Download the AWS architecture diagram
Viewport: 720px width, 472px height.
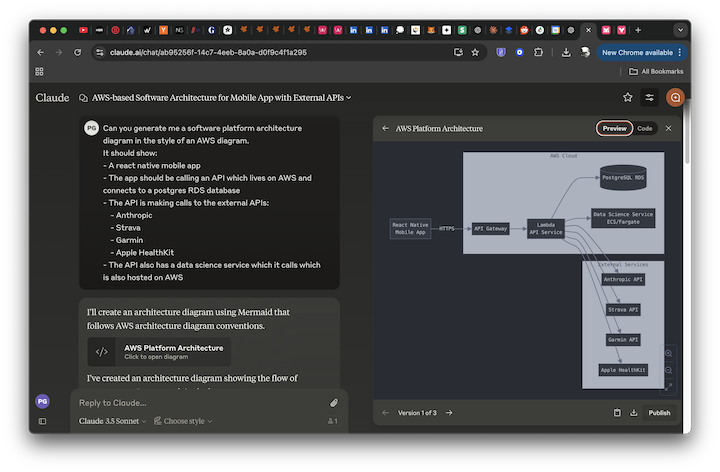click(x=633, y=412)
